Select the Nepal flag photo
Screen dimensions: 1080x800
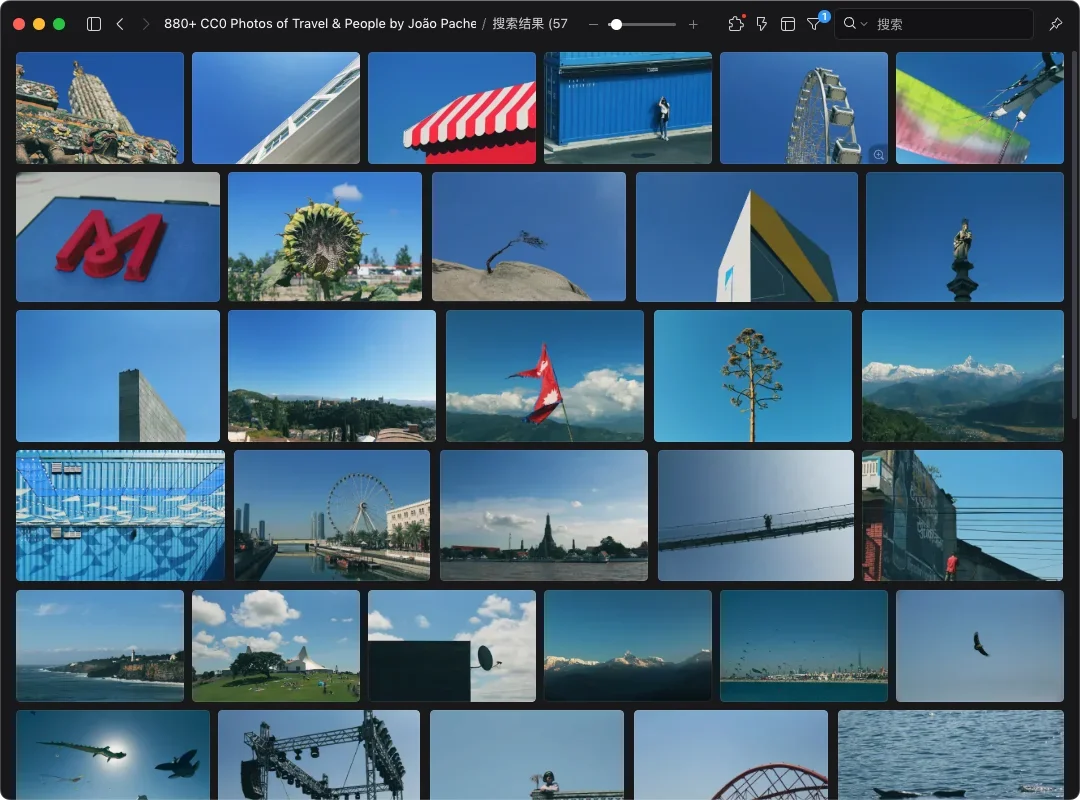click(545, 376)
